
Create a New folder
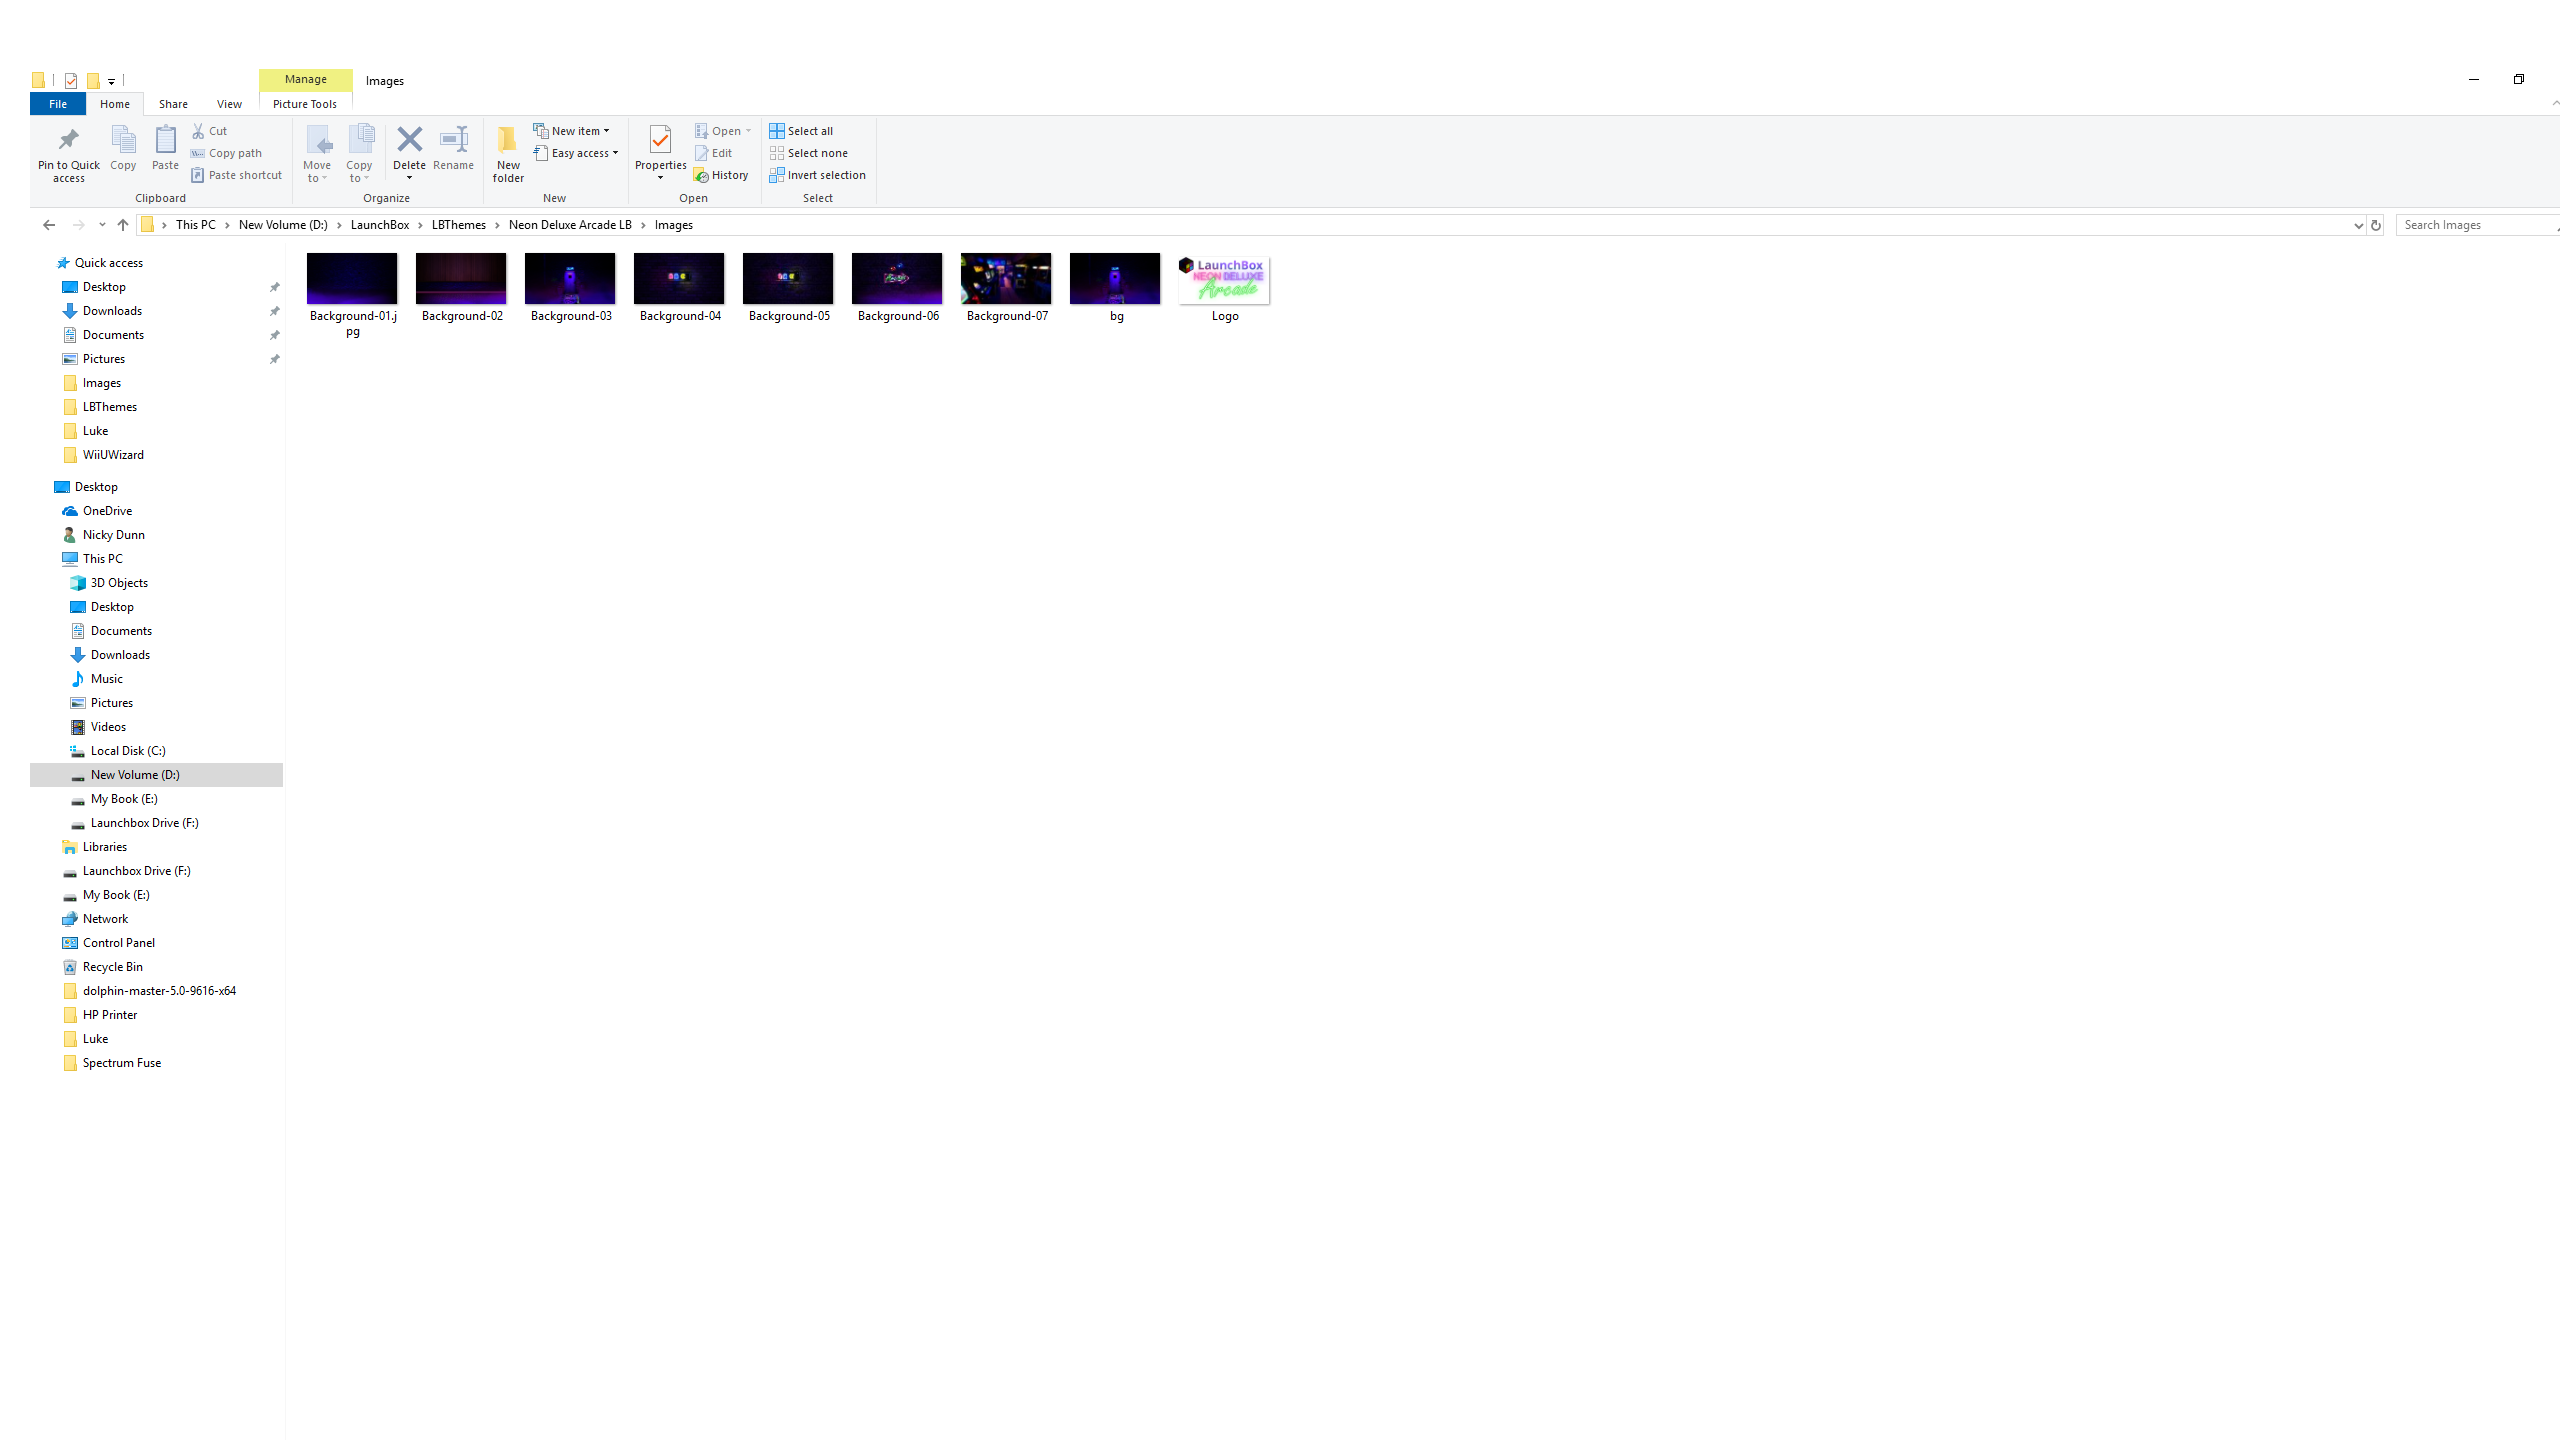[508, 154]
